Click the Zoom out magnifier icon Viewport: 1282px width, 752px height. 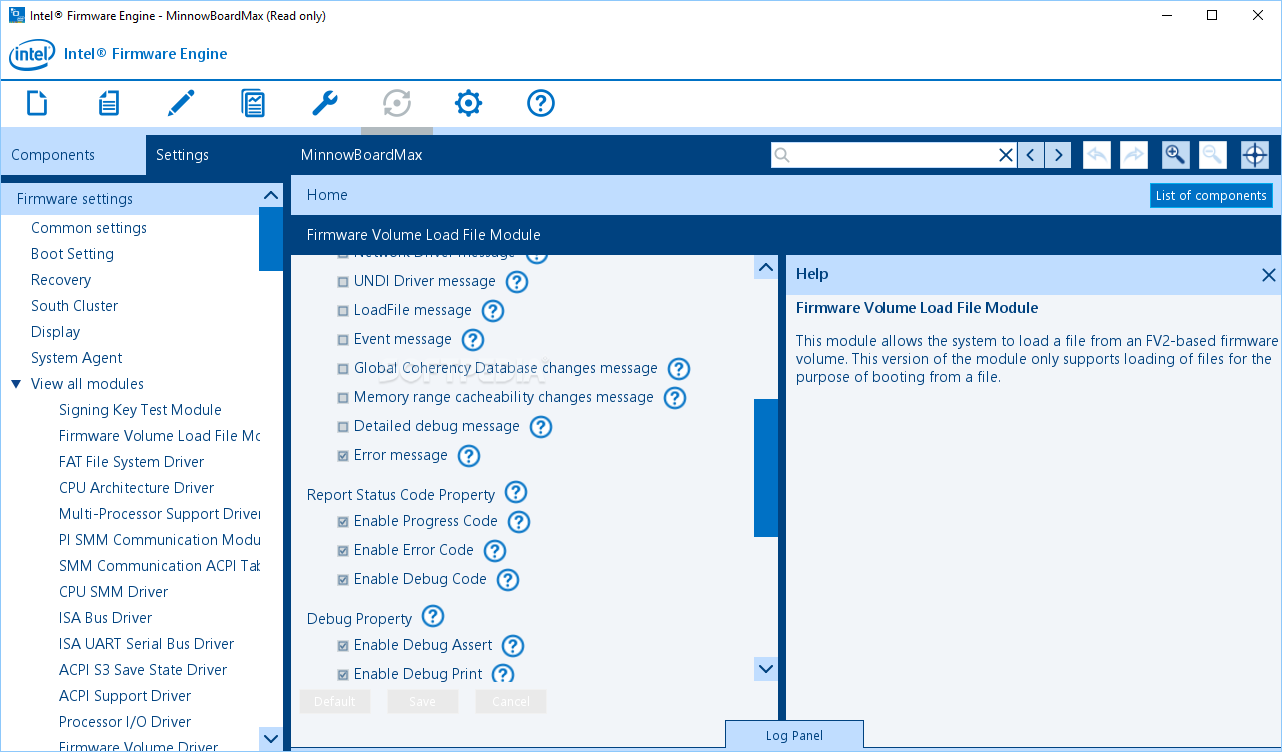tap(1212, 155)
